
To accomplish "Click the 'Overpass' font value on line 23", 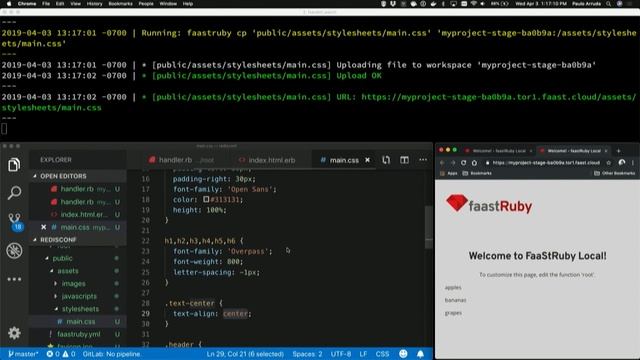I will coord(248,251).
